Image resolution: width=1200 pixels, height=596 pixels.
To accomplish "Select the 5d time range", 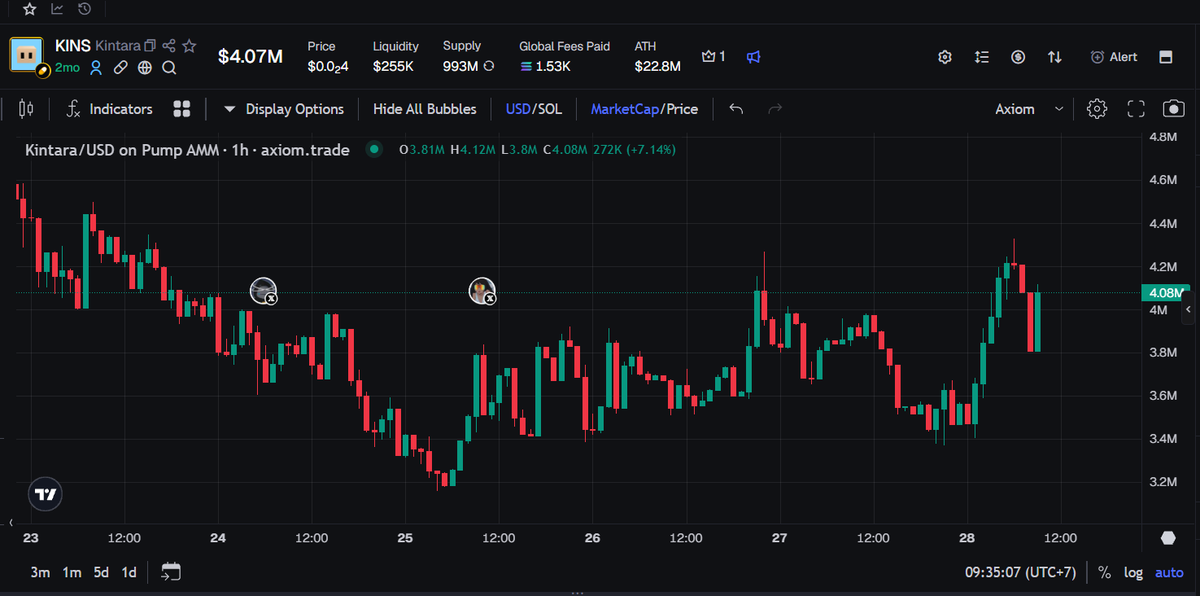I will (101, 572).
